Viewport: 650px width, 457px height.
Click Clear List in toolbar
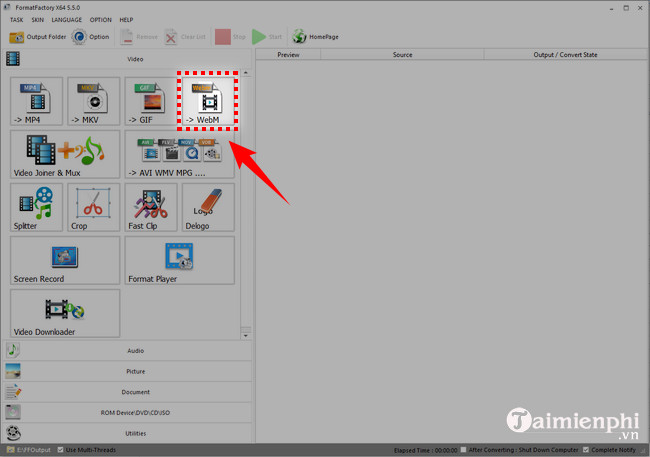click(x=185, y=37)
